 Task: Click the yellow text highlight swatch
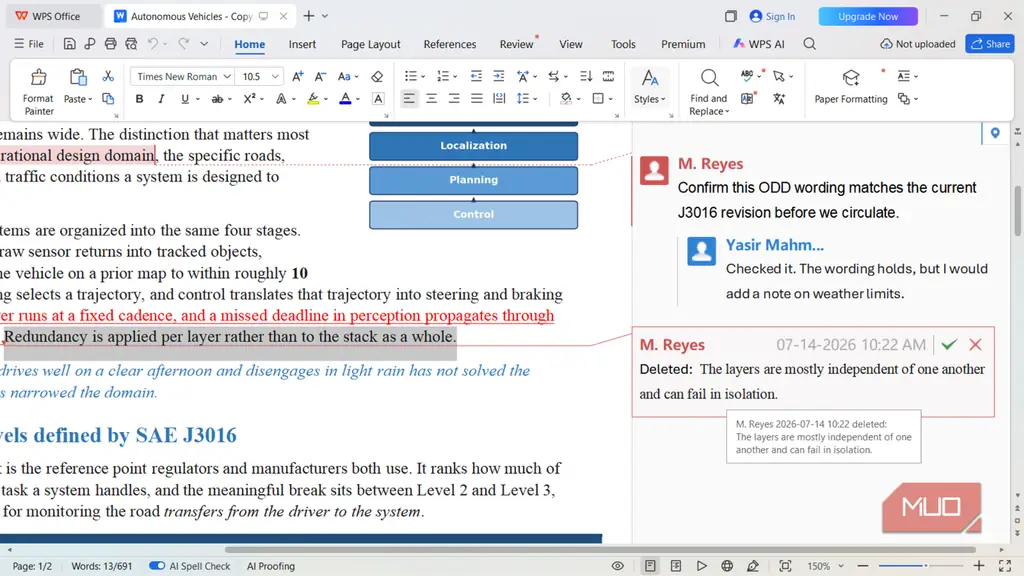(x=313, y=99)
